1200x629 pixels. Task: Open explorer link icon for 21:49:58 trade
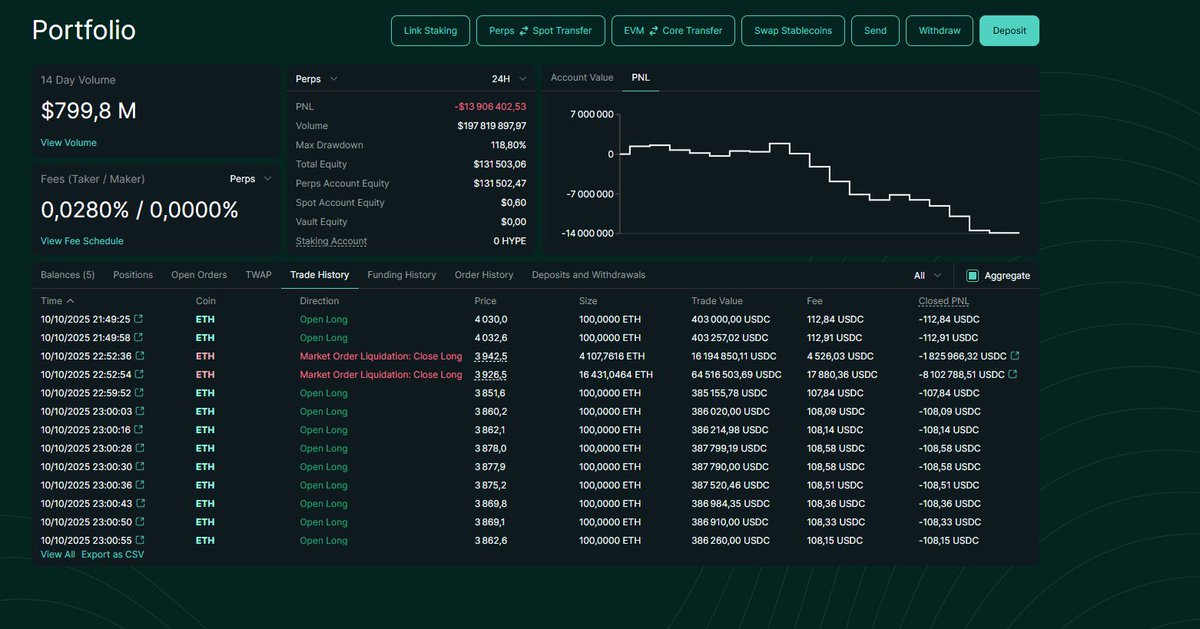(138, 338)
